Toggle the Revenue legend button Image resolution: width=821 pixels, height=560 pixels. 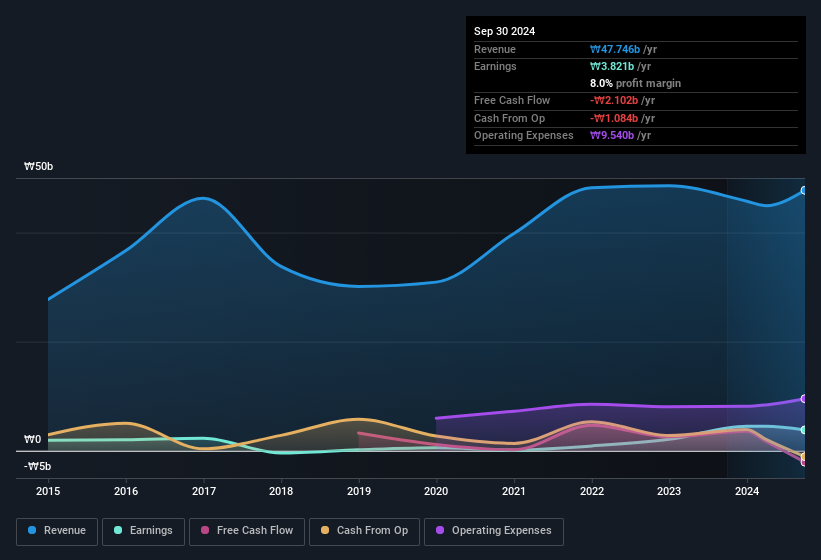point(57,532)
